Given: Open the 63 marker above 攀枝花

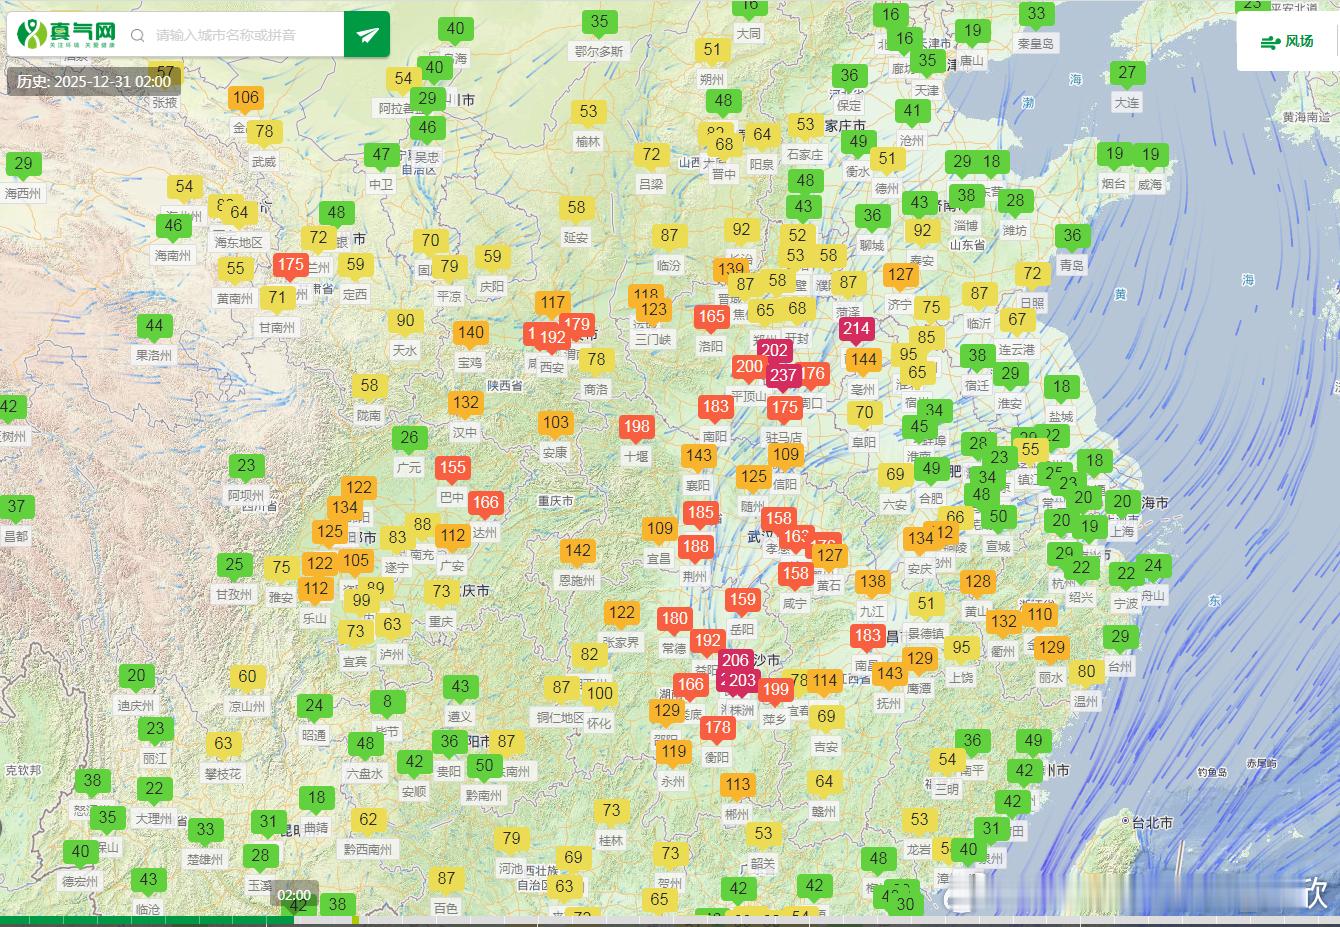Looking at the screenshot, I should point(223,745).
